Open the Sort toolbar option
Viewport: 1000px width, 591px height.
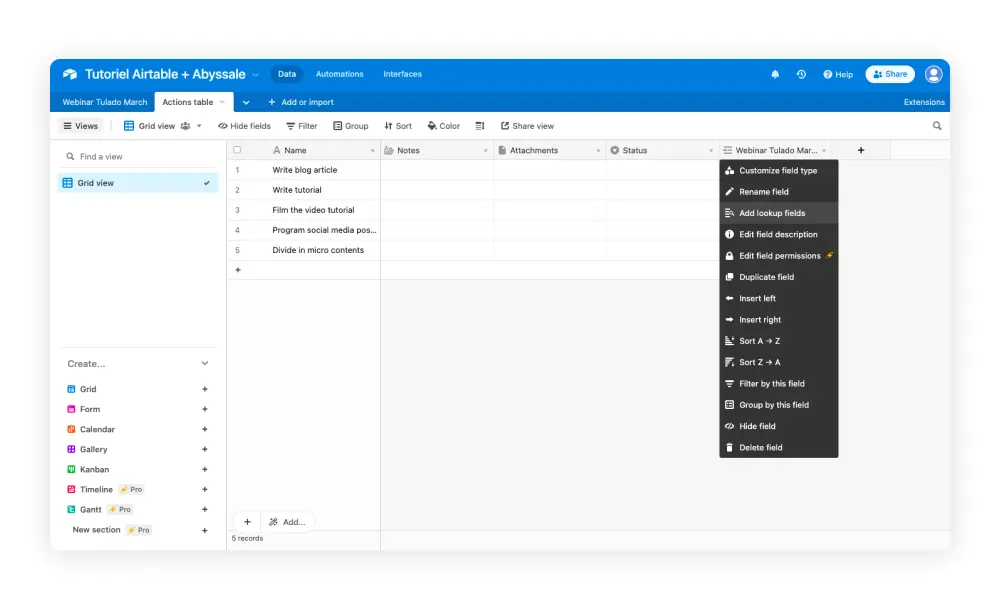pos(398,126)
